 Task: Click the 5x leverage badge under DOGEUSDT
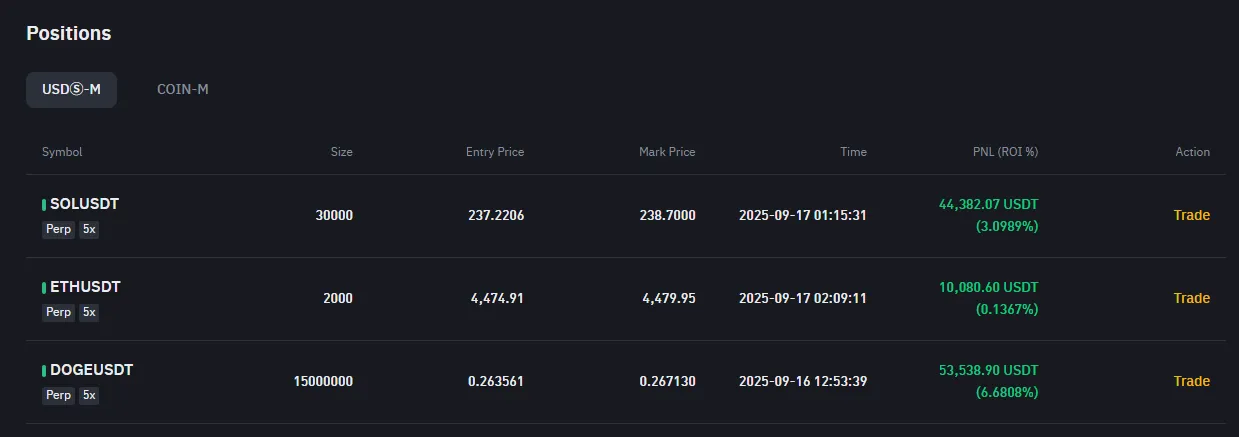tap(89, 395)
